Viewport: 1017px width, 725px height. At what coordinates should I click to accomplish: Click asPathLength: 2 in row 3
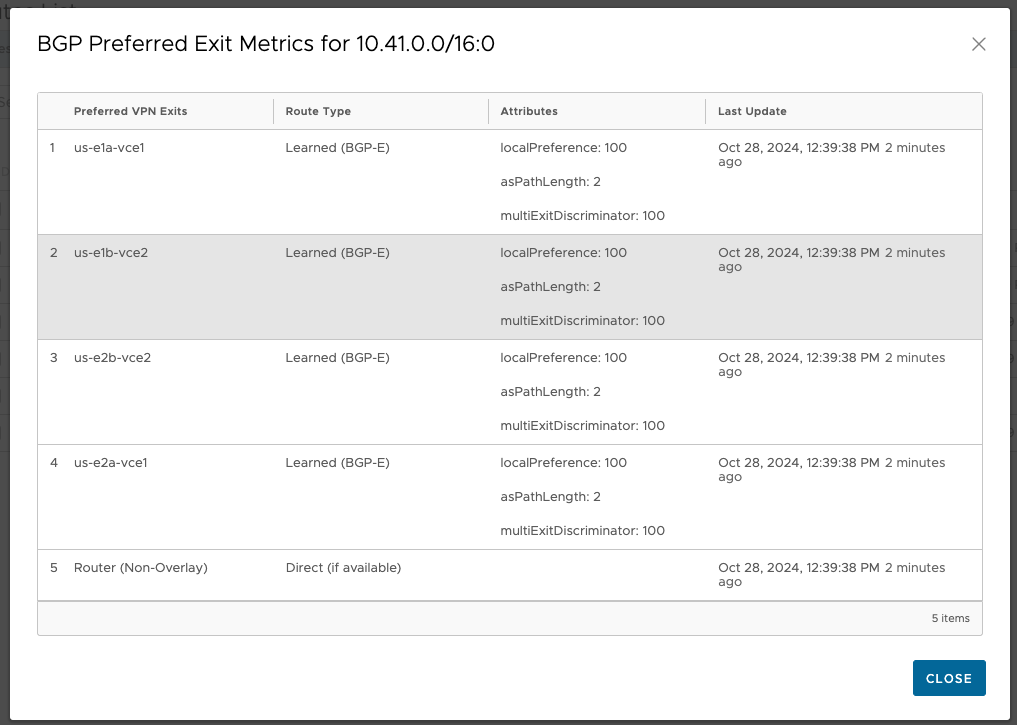pyautogui.click(x=550, y=392)
